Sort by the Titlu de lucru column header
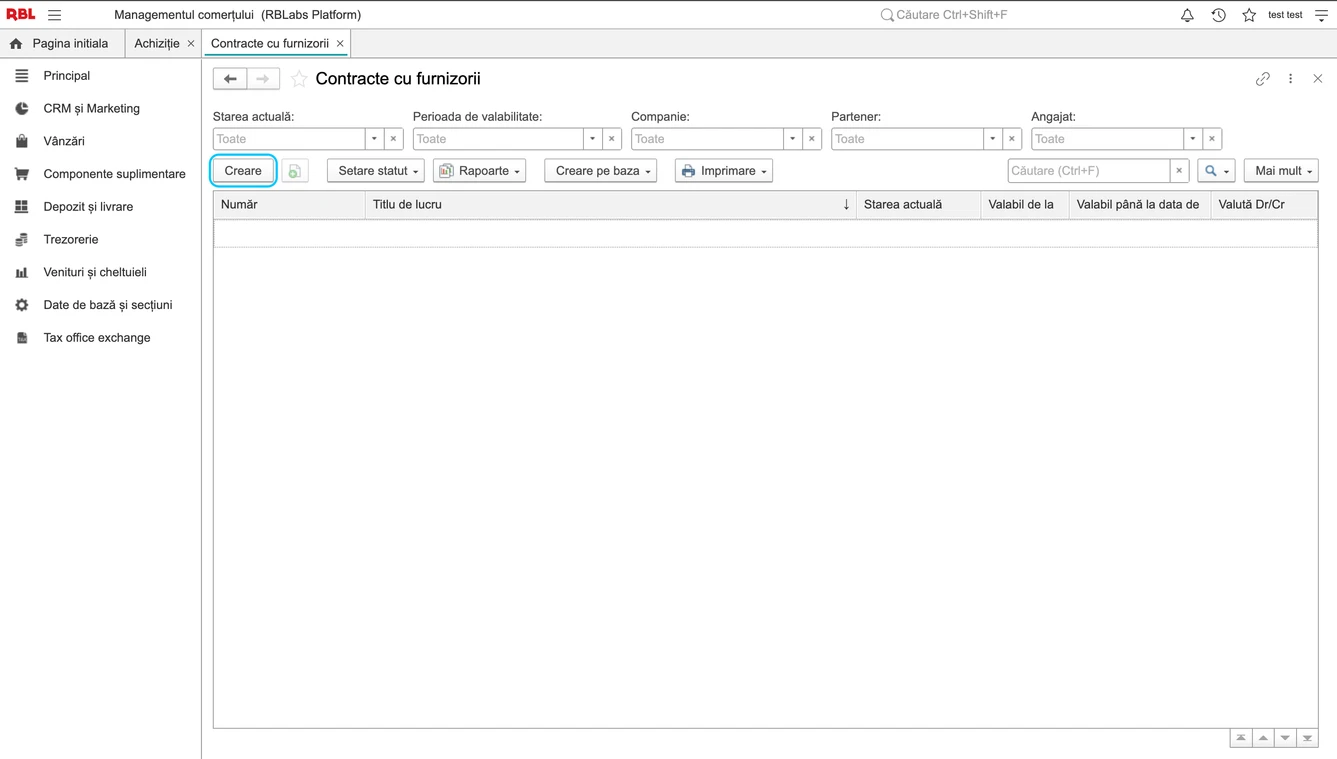Image resolution: width=1337 pixels, height=759 pixels. tap(611, 205)
